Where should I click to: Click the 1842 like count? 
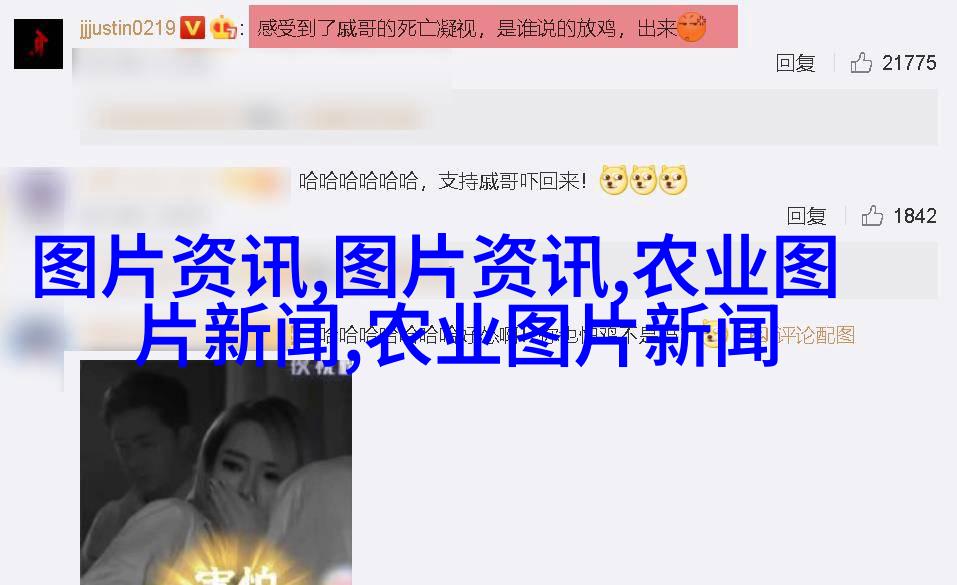914,216
